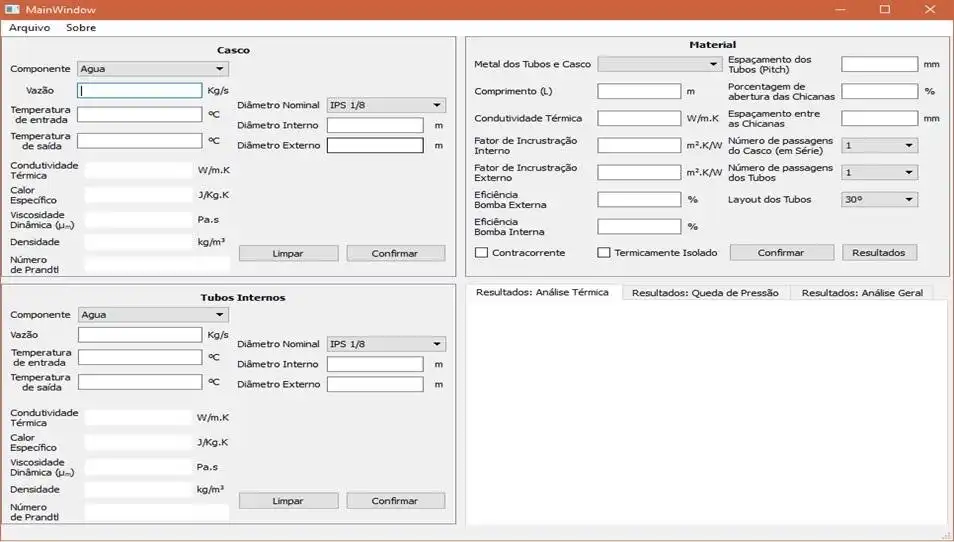Screen dimensions: 954x542
Task: Focus Tubos Internos Temperatura de entrada field
Action: [140, 357]
